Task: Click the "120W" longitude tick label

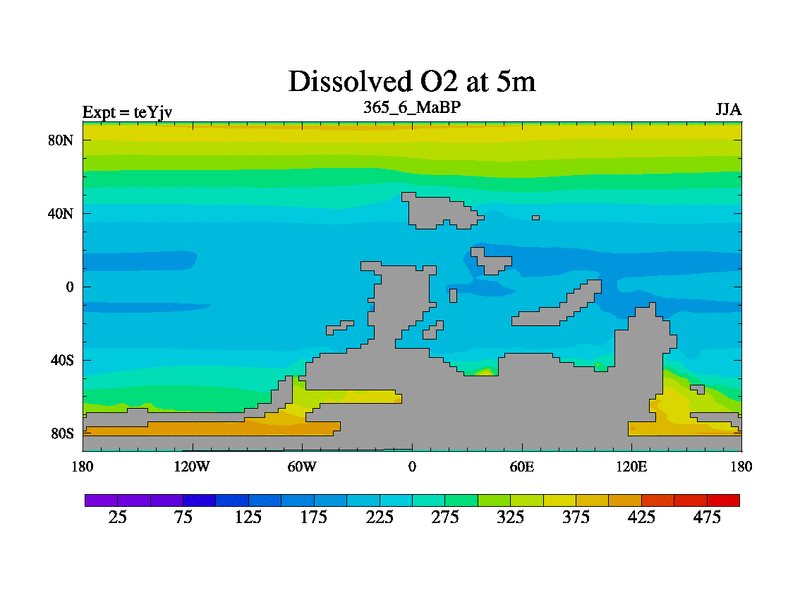Action: tap(192, 466)
